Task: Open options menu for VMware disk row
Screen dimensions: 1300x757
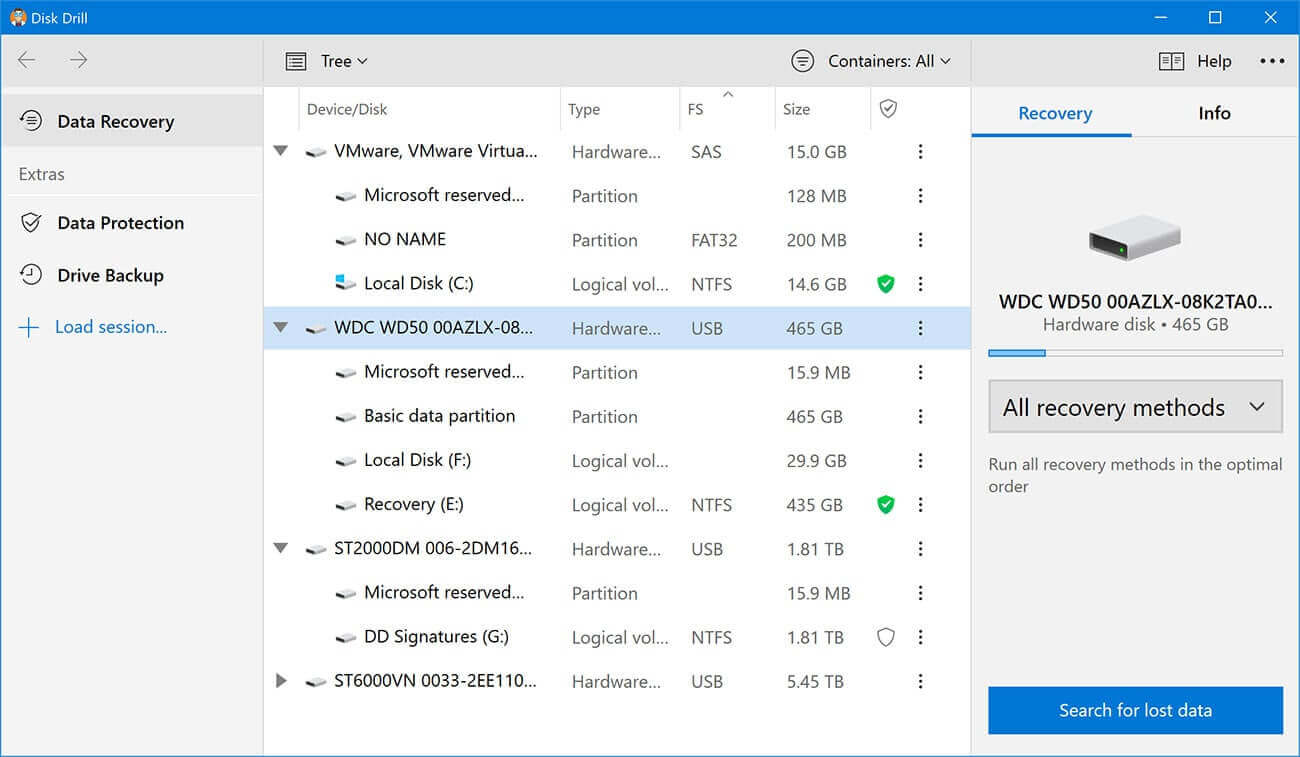Action: coord(920,152)
